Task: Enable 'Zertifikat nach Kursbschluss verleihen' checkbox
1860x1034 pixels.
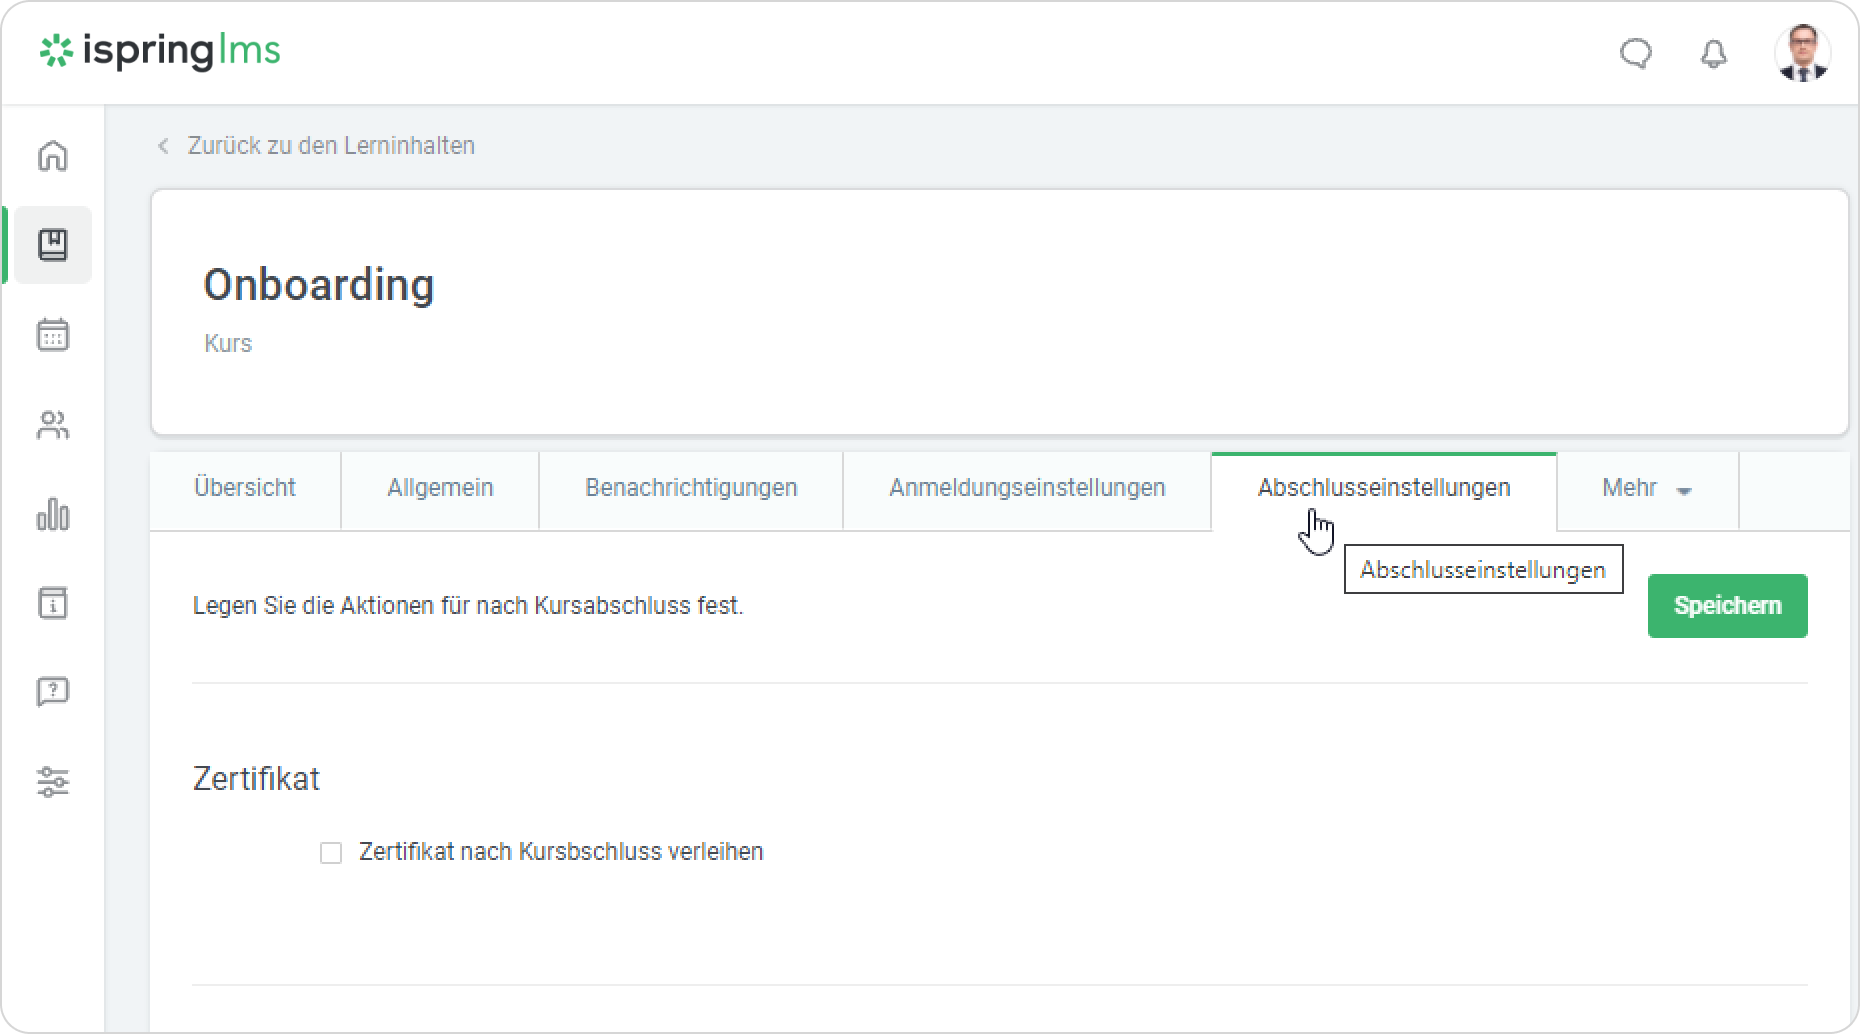Action: [331, 853]
